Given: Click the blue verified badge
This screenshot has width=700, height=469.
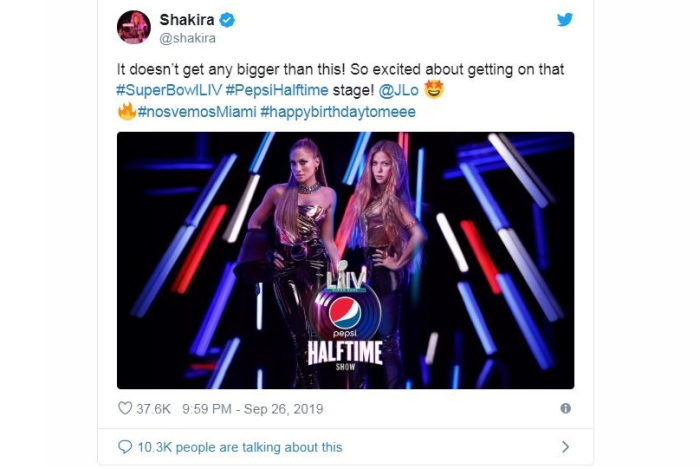Looking at the screenshot, I should (227, 20).
